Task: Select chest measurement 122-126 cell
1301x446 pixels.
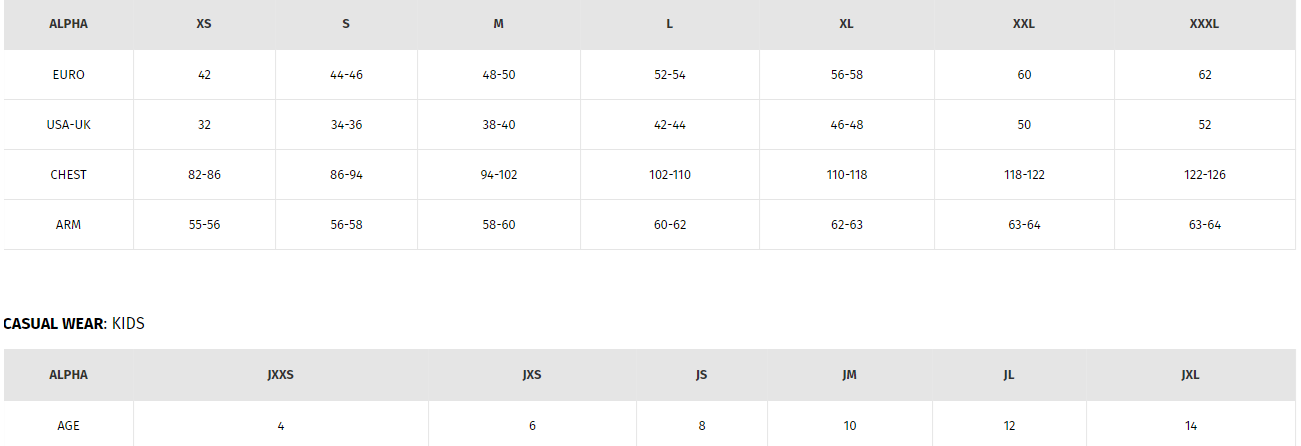Action: pyautogui.click(x=1204, y=175)
